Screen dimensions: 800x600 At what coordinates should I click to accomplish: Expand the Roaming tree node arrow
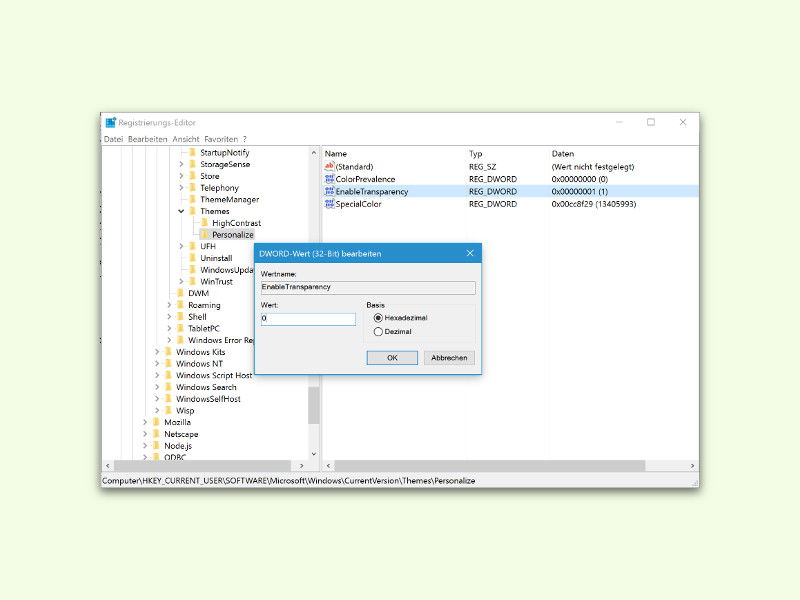pos(169,305)
